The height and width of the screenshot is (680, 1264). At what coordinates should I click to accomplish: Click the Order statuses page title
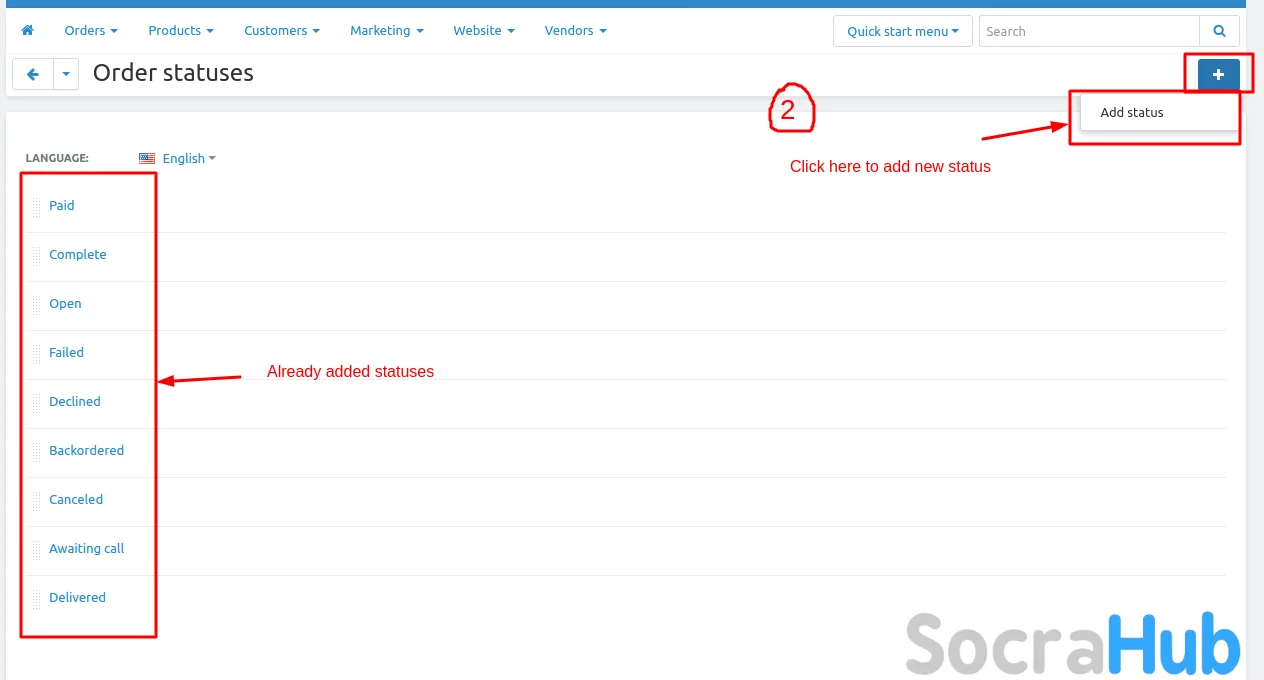click(x=173, y=73)
